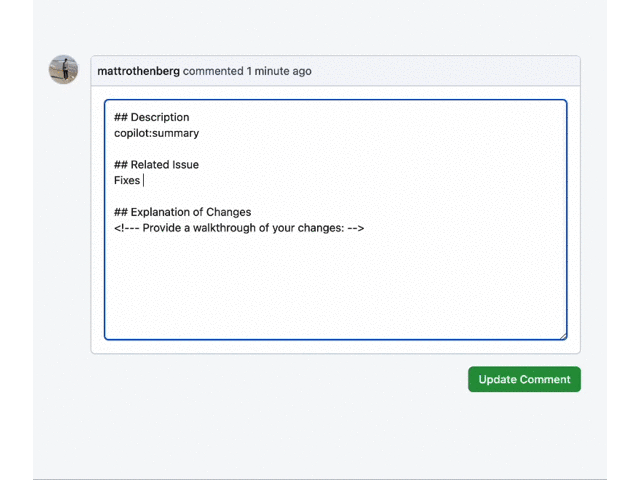Open mattrothenberg's avatar image

(64, 70)
